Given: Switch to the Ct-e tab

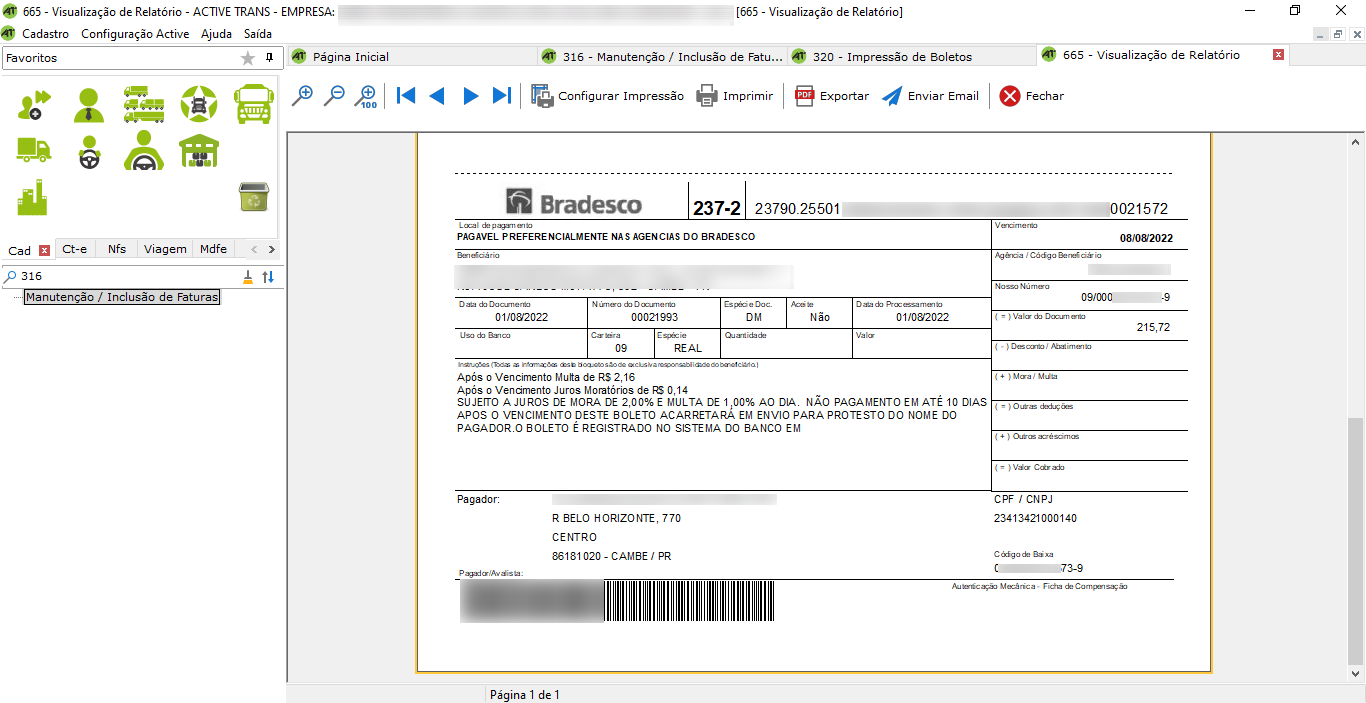Looking at the screenshot, I should [75, 249].
